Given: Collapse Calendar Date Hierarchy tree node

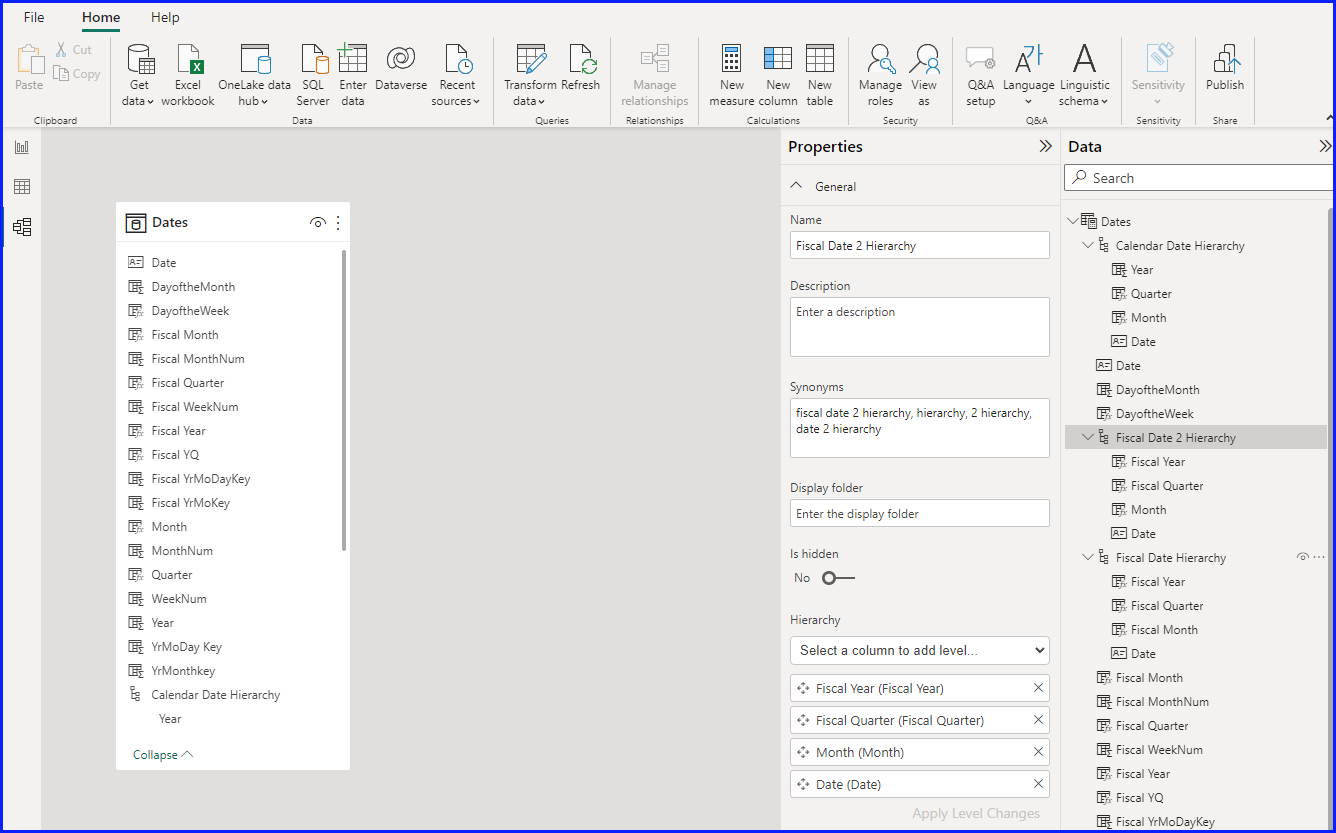Looking at the screenshot, I should pyautogui.click(x=1088, y=246).
